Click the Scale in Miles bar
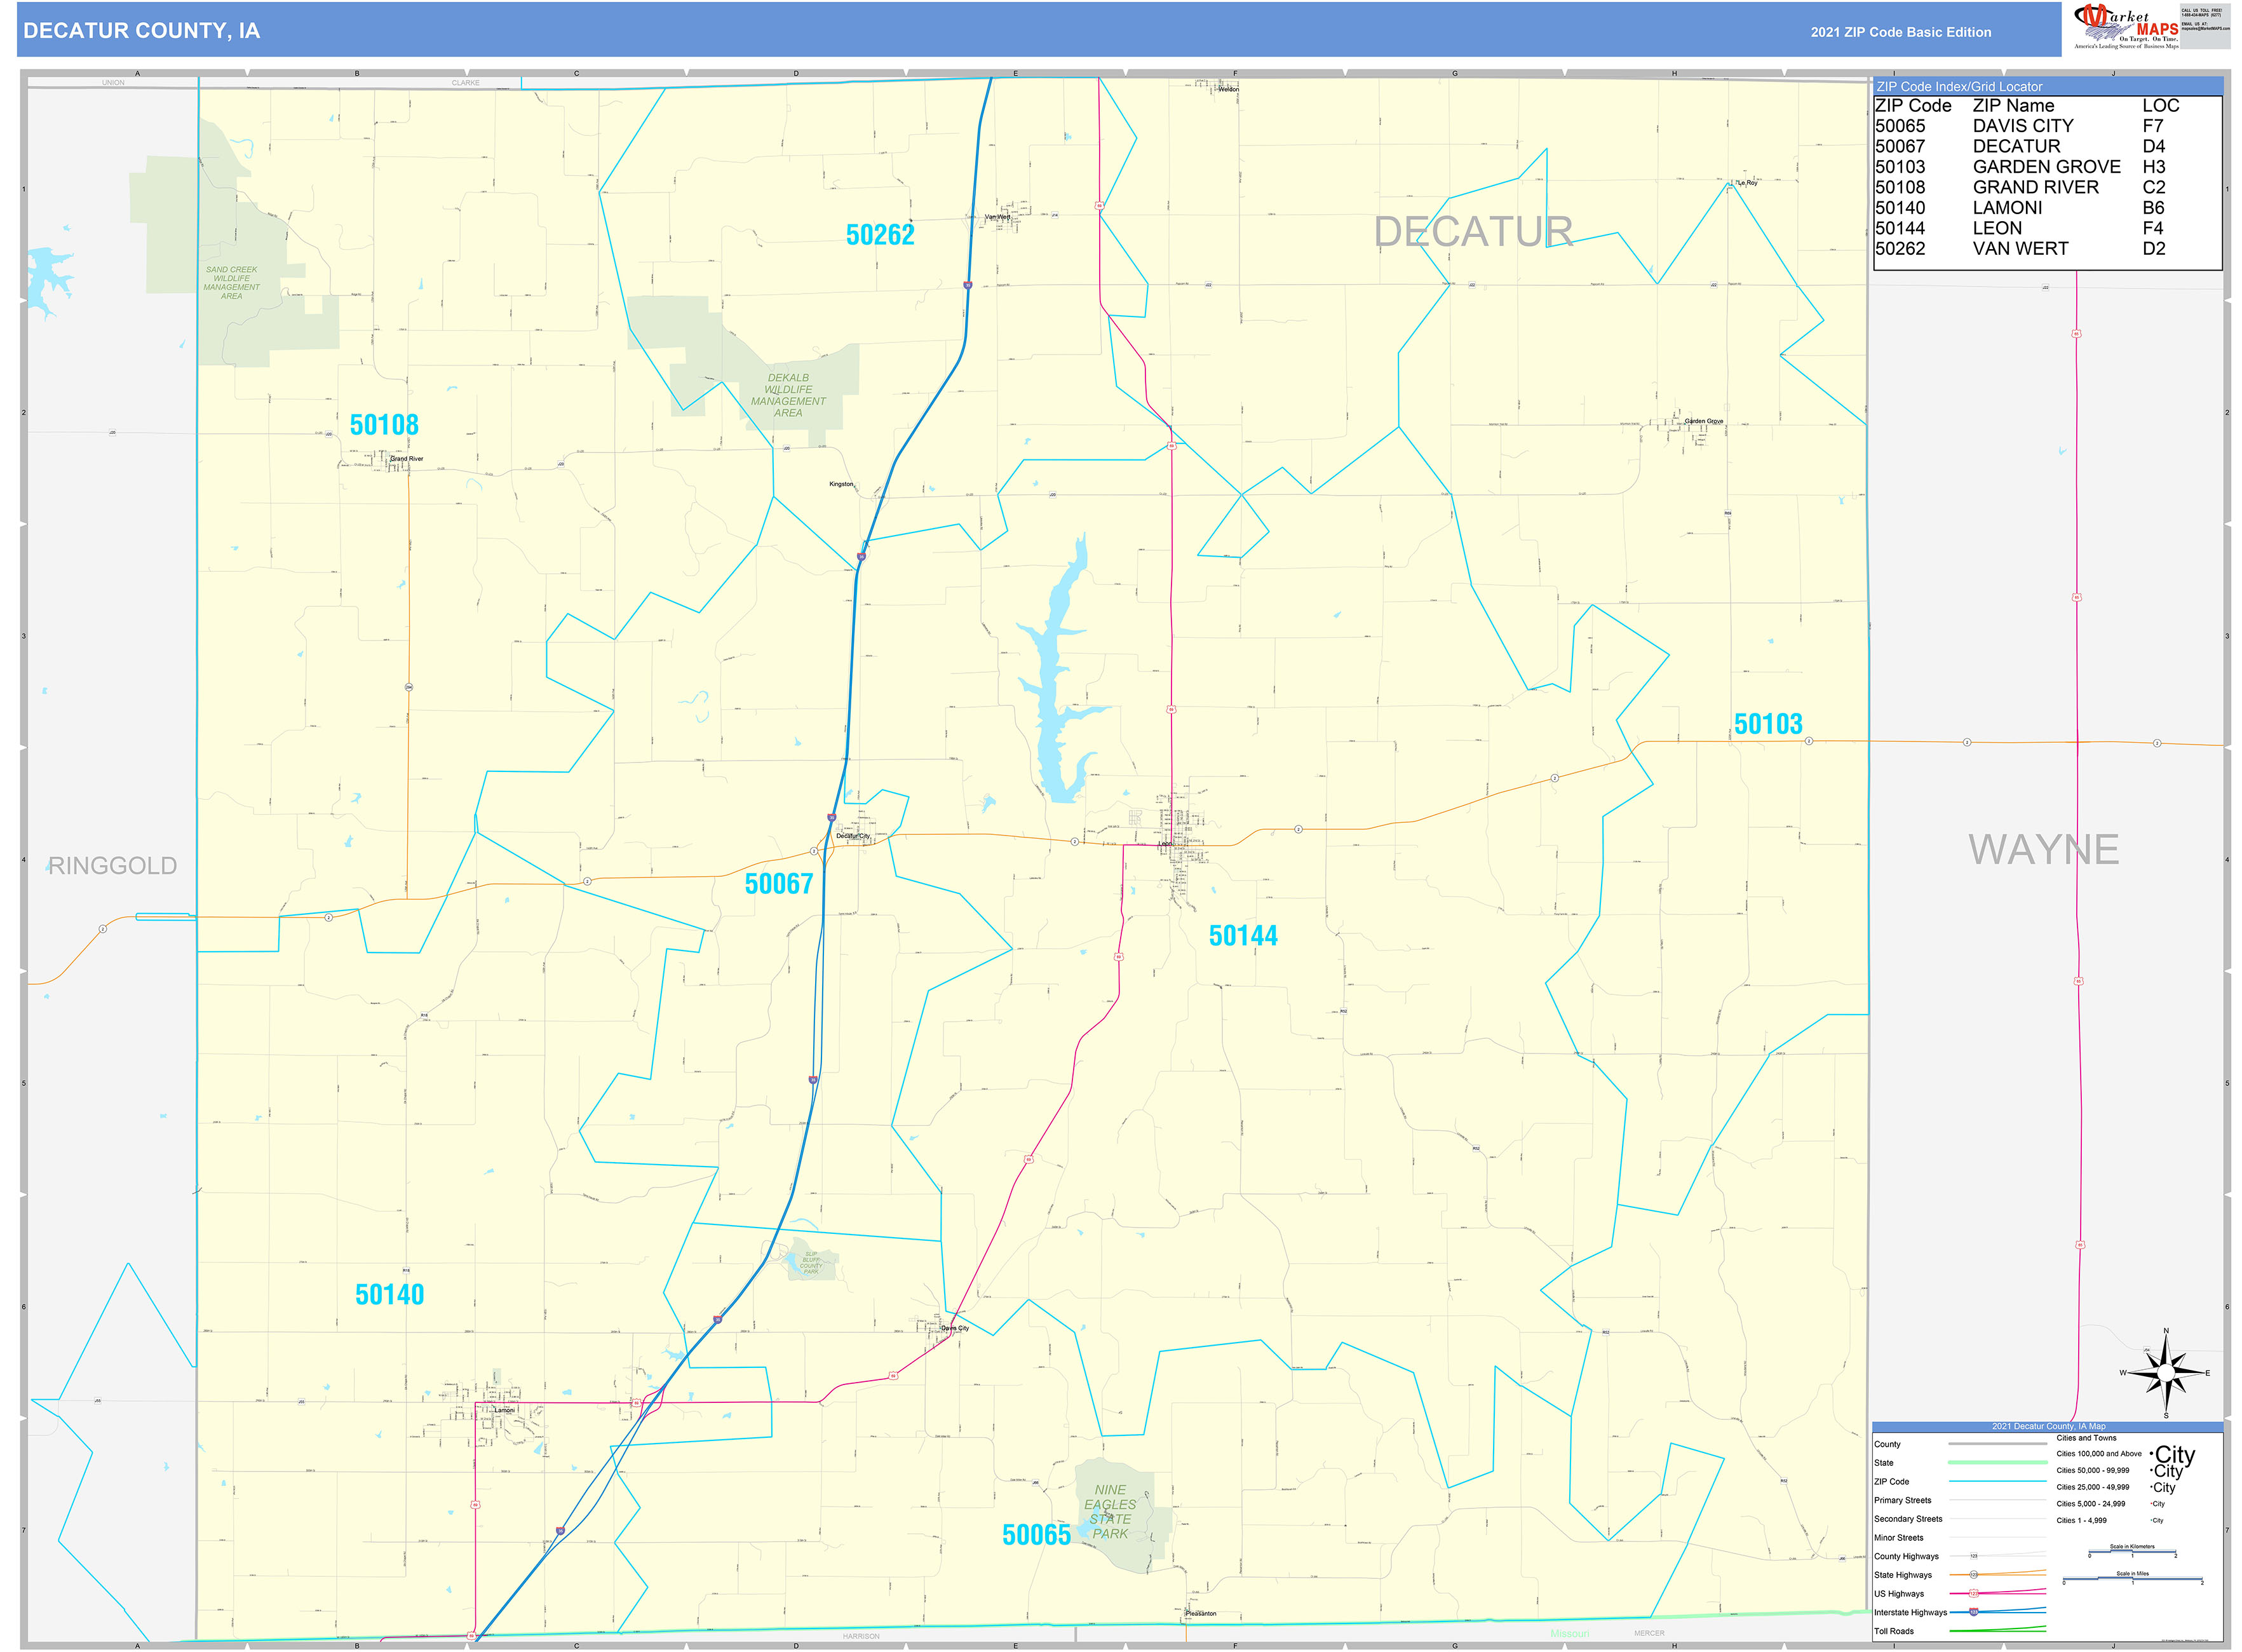2242x1652 pixels. pos(2132,1577)
